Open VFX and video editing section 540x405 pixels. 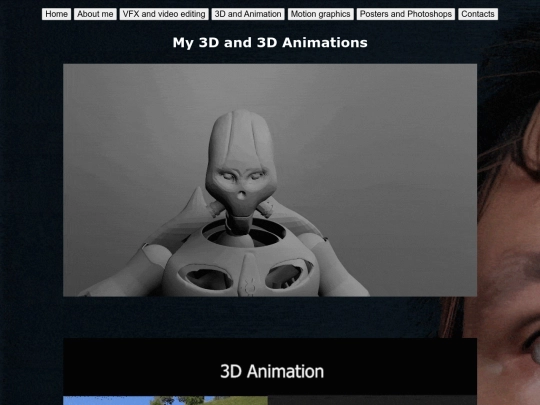[164, 14]
